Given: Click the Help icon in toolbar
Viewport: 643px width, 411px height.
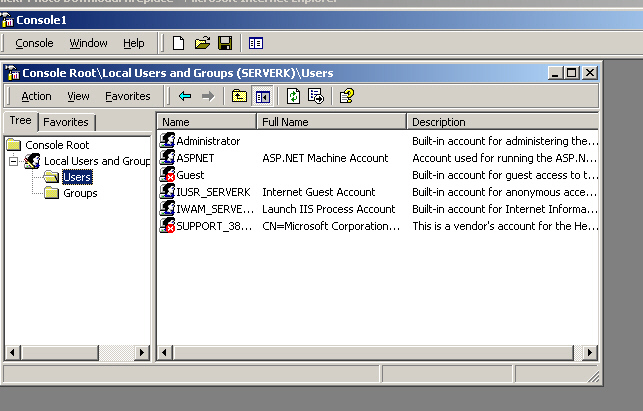Looking at the screenshot, I should pos(347,96).
